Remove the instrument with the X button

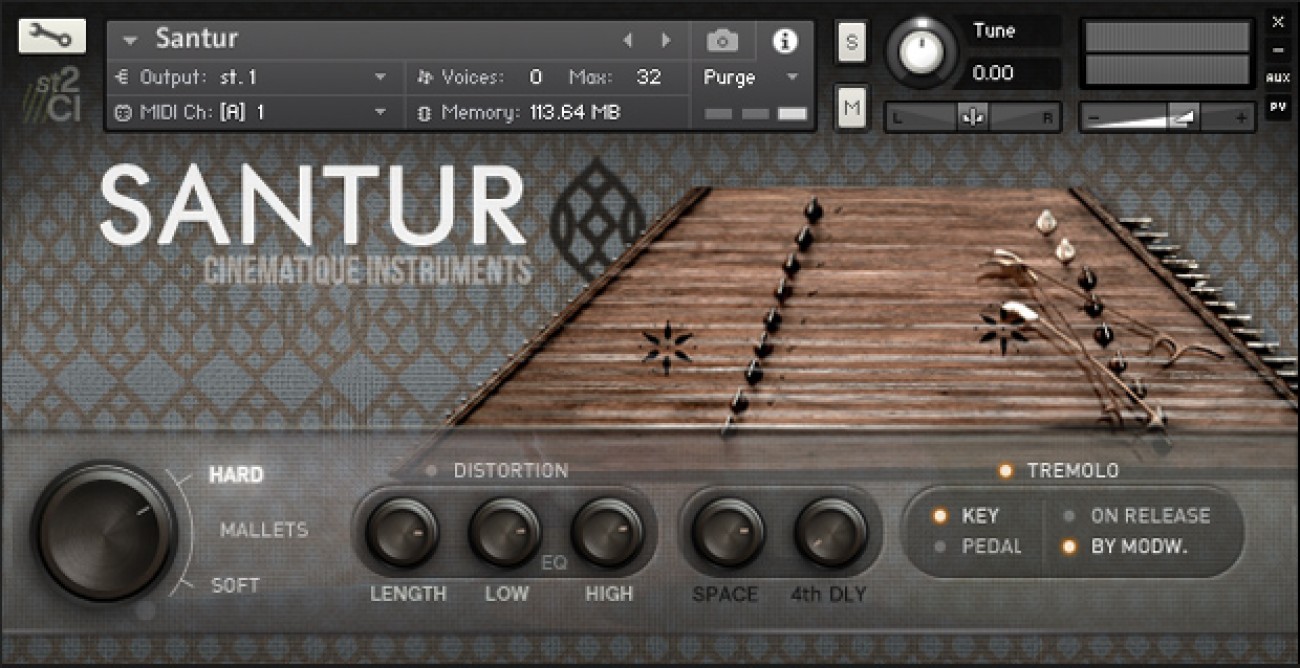point(1278,21)
